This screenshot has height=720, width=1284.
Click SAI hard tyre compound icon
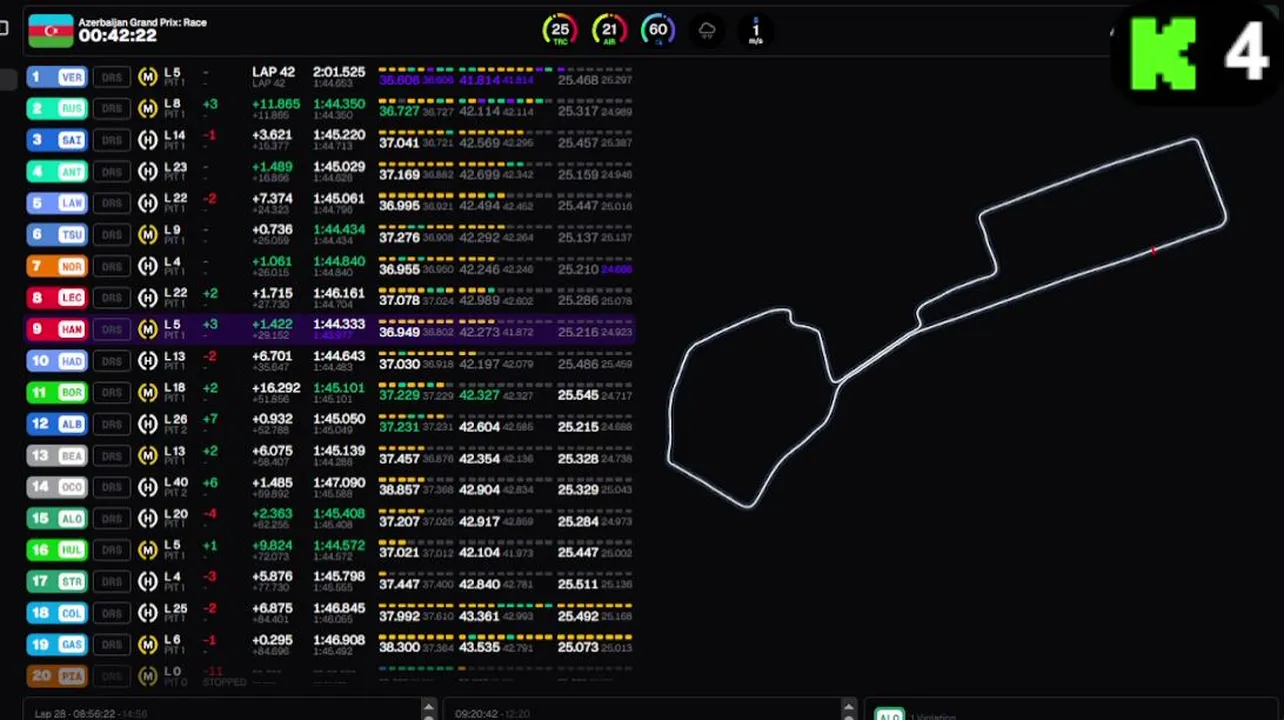click(148, 140)
